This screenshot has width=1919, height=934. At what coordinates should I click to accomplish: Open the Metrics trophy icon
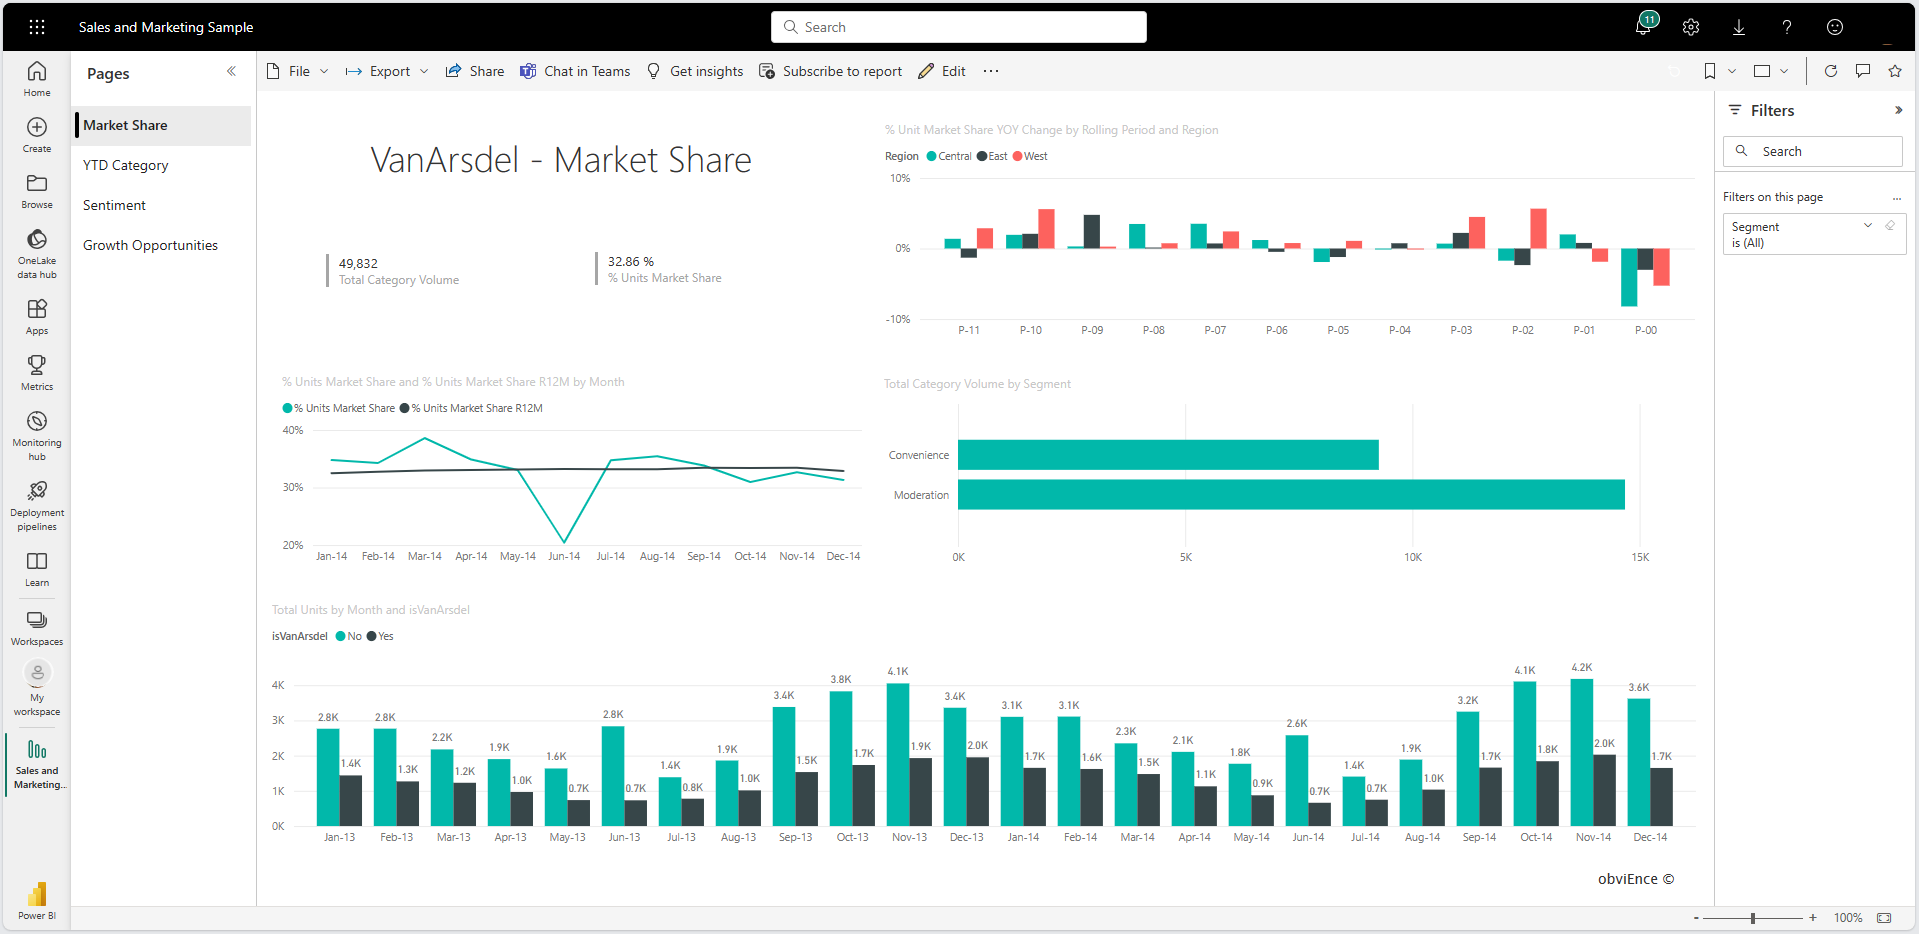point(37,365)
